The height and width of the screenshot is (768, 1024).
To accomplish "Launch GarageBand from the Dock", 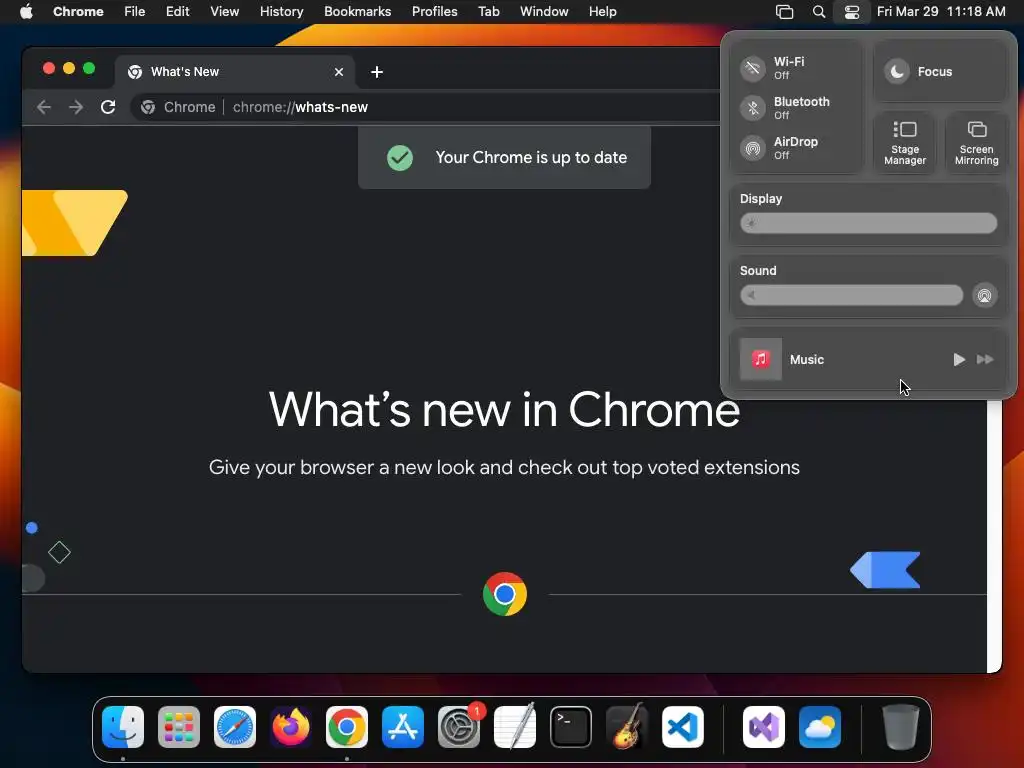I will click(627, 727).
